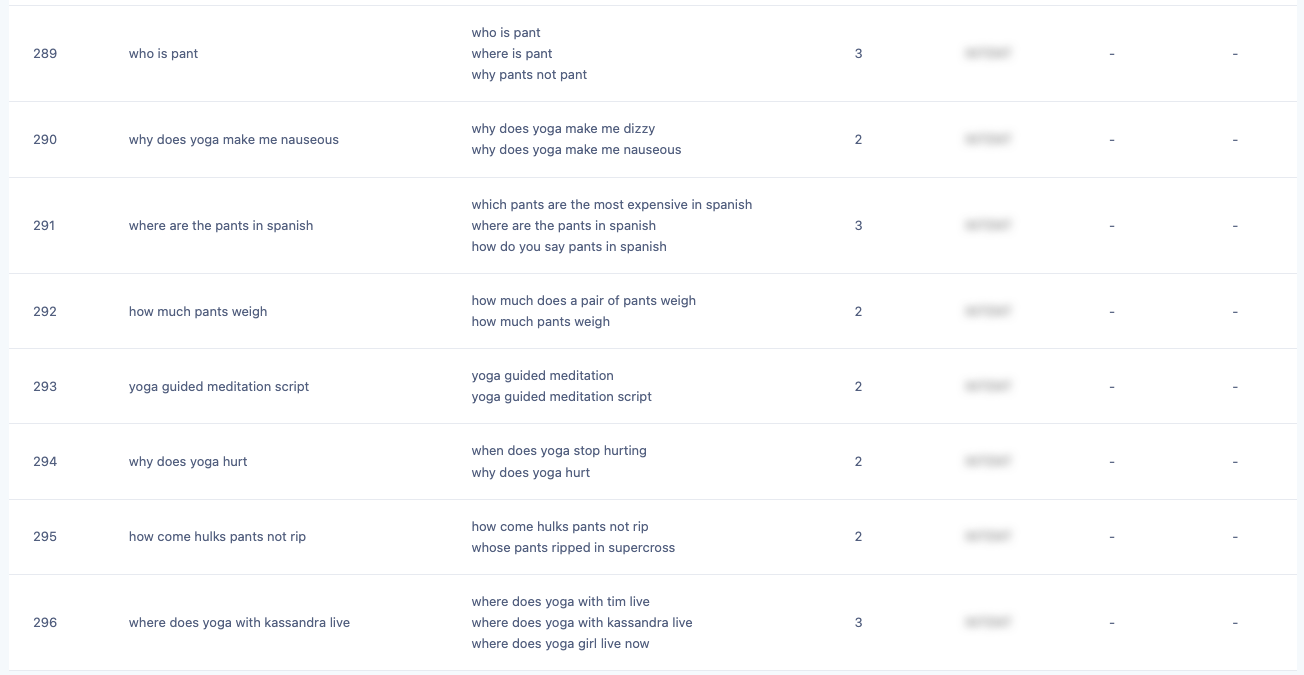
Task: Click row number 293
Action: click(45, 387)
